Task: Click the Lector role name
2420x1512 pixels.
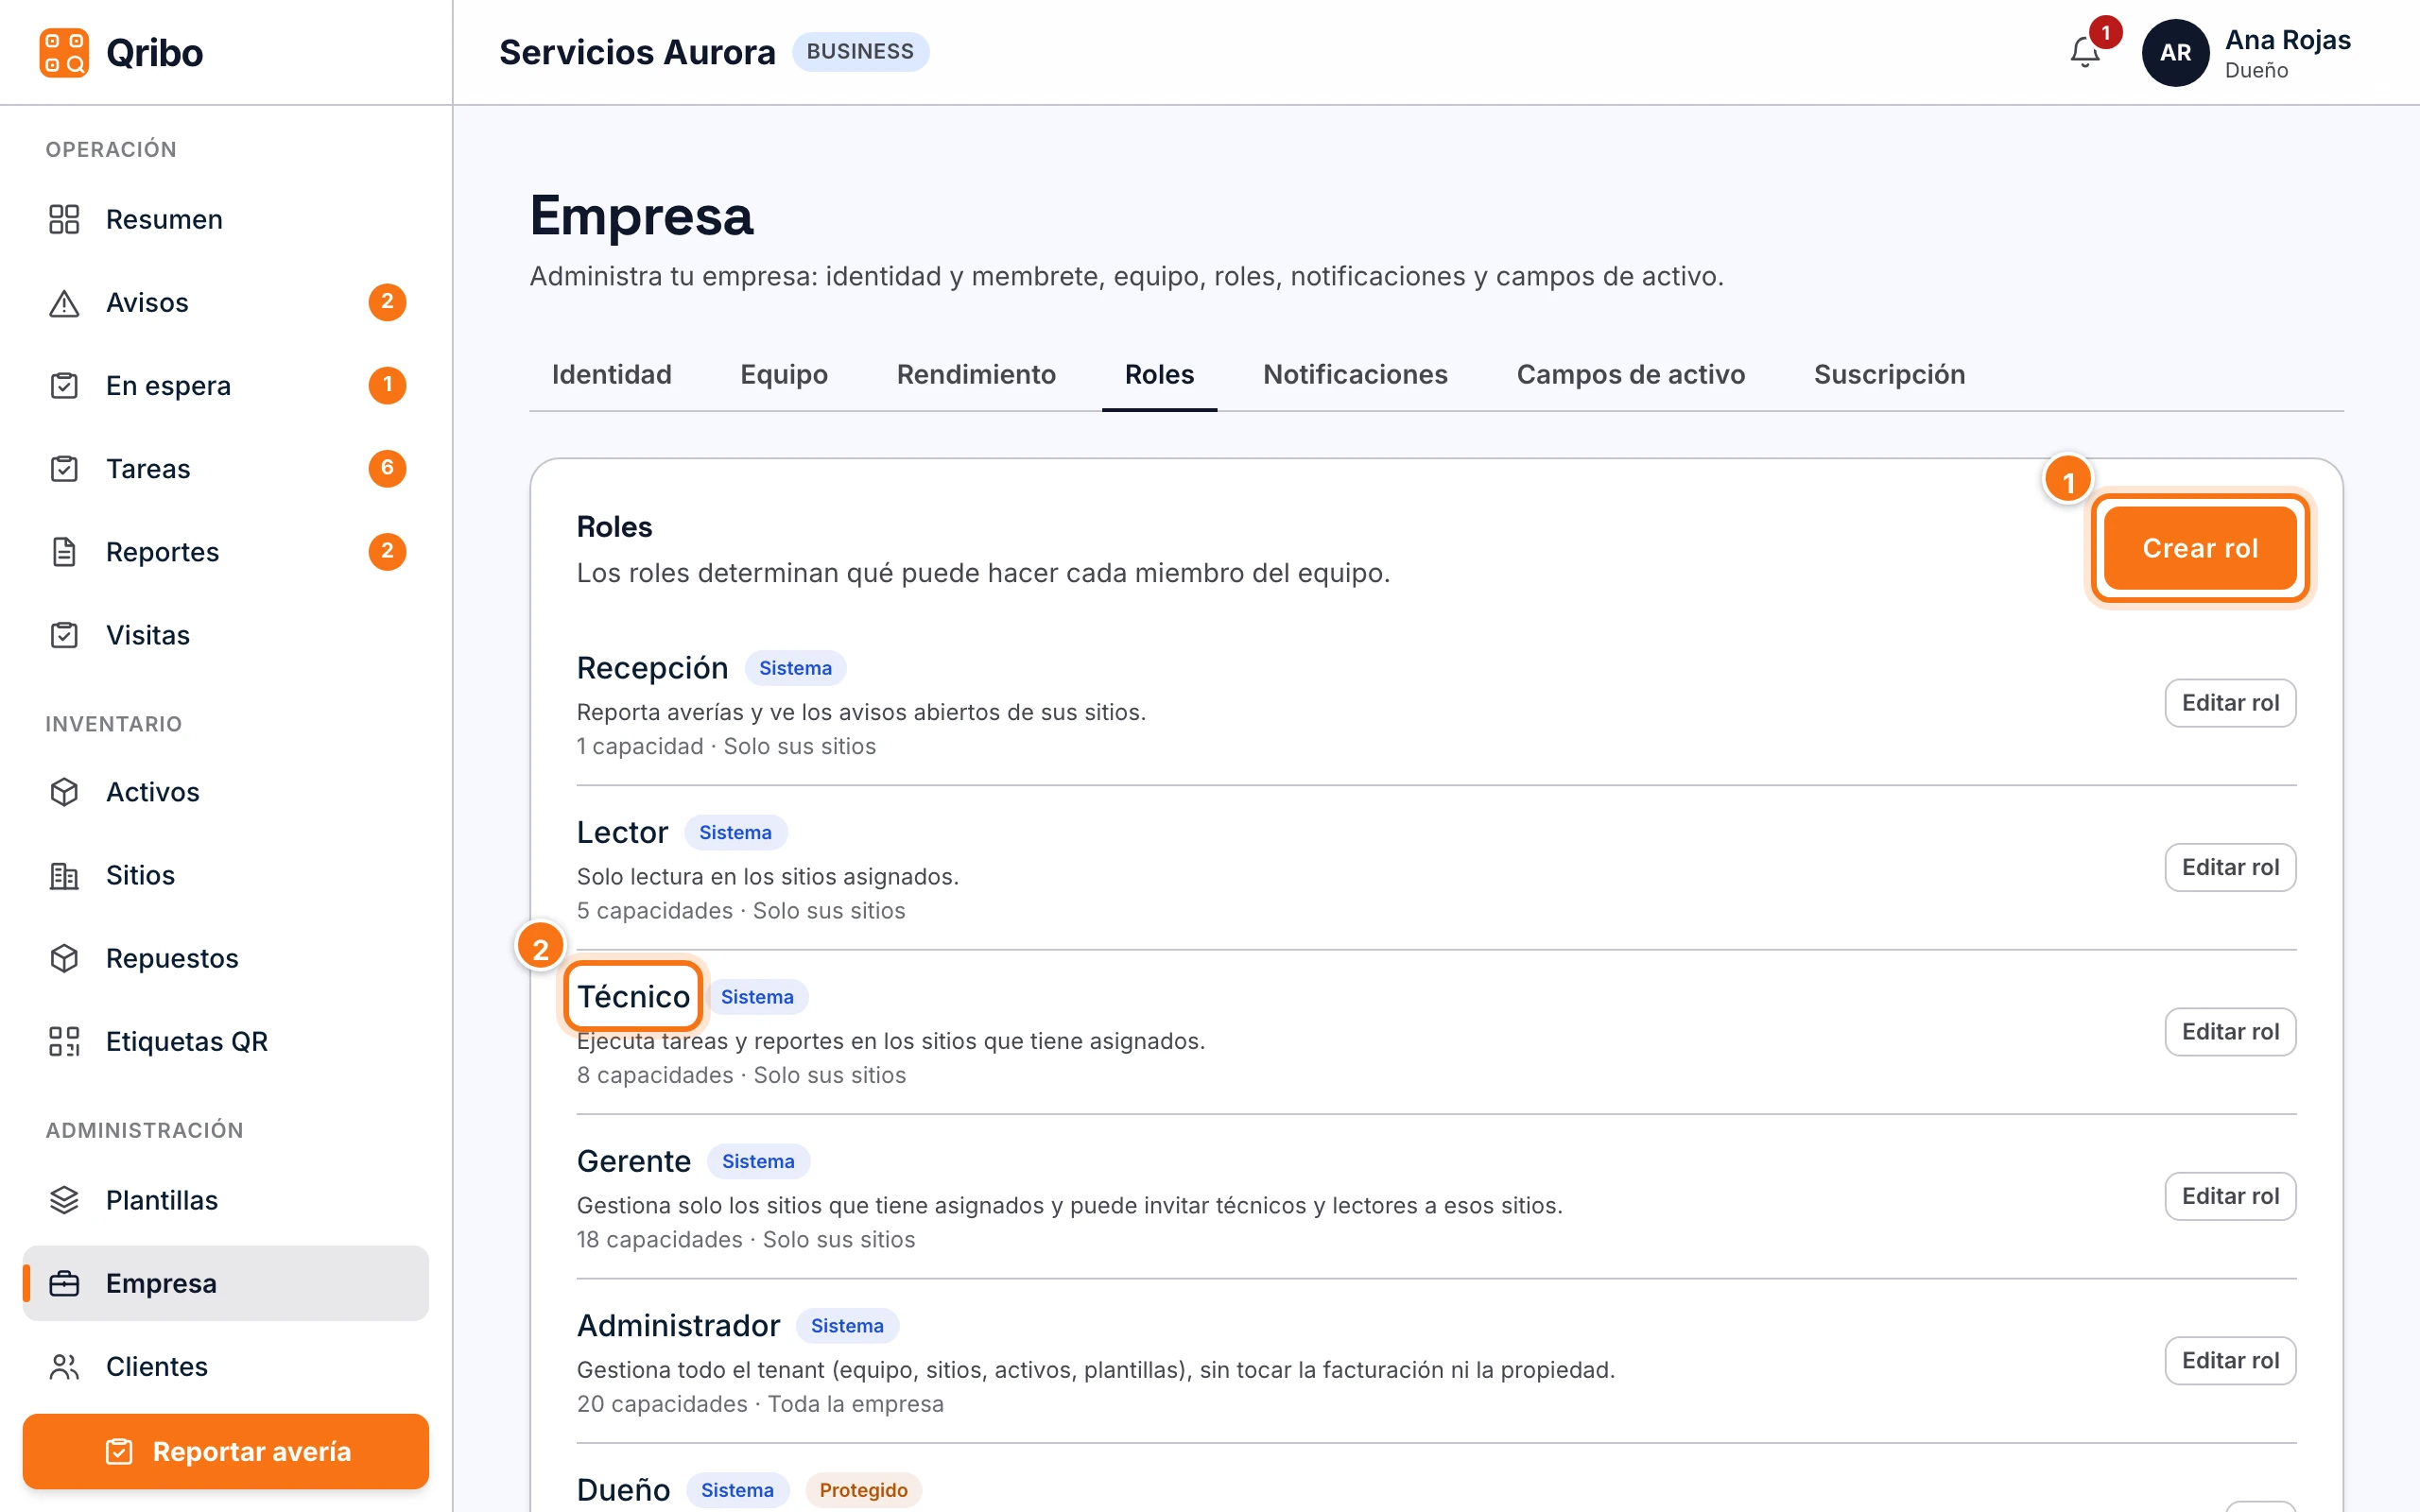Action: click(x=622, y=832)
